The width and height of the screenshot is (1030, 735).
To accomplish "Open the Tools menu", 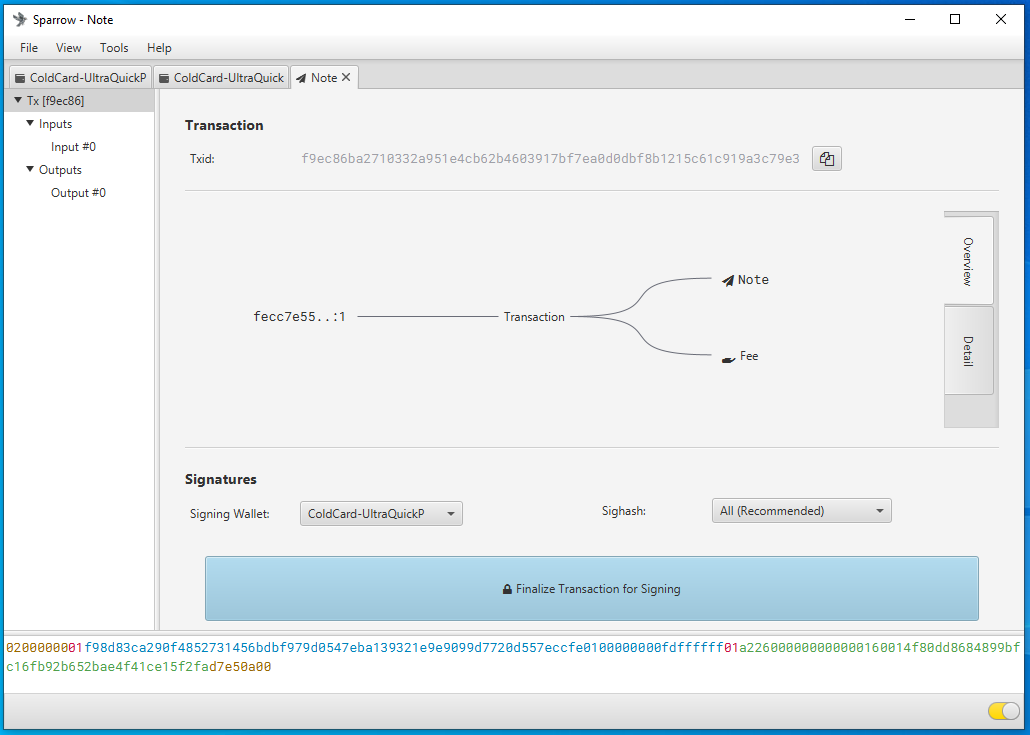I will [114, 47].
